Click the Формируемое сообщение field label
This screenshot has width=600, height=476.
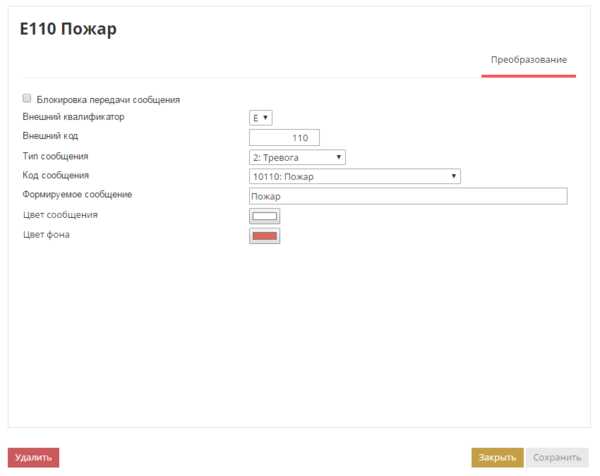(x=77, y=194)
